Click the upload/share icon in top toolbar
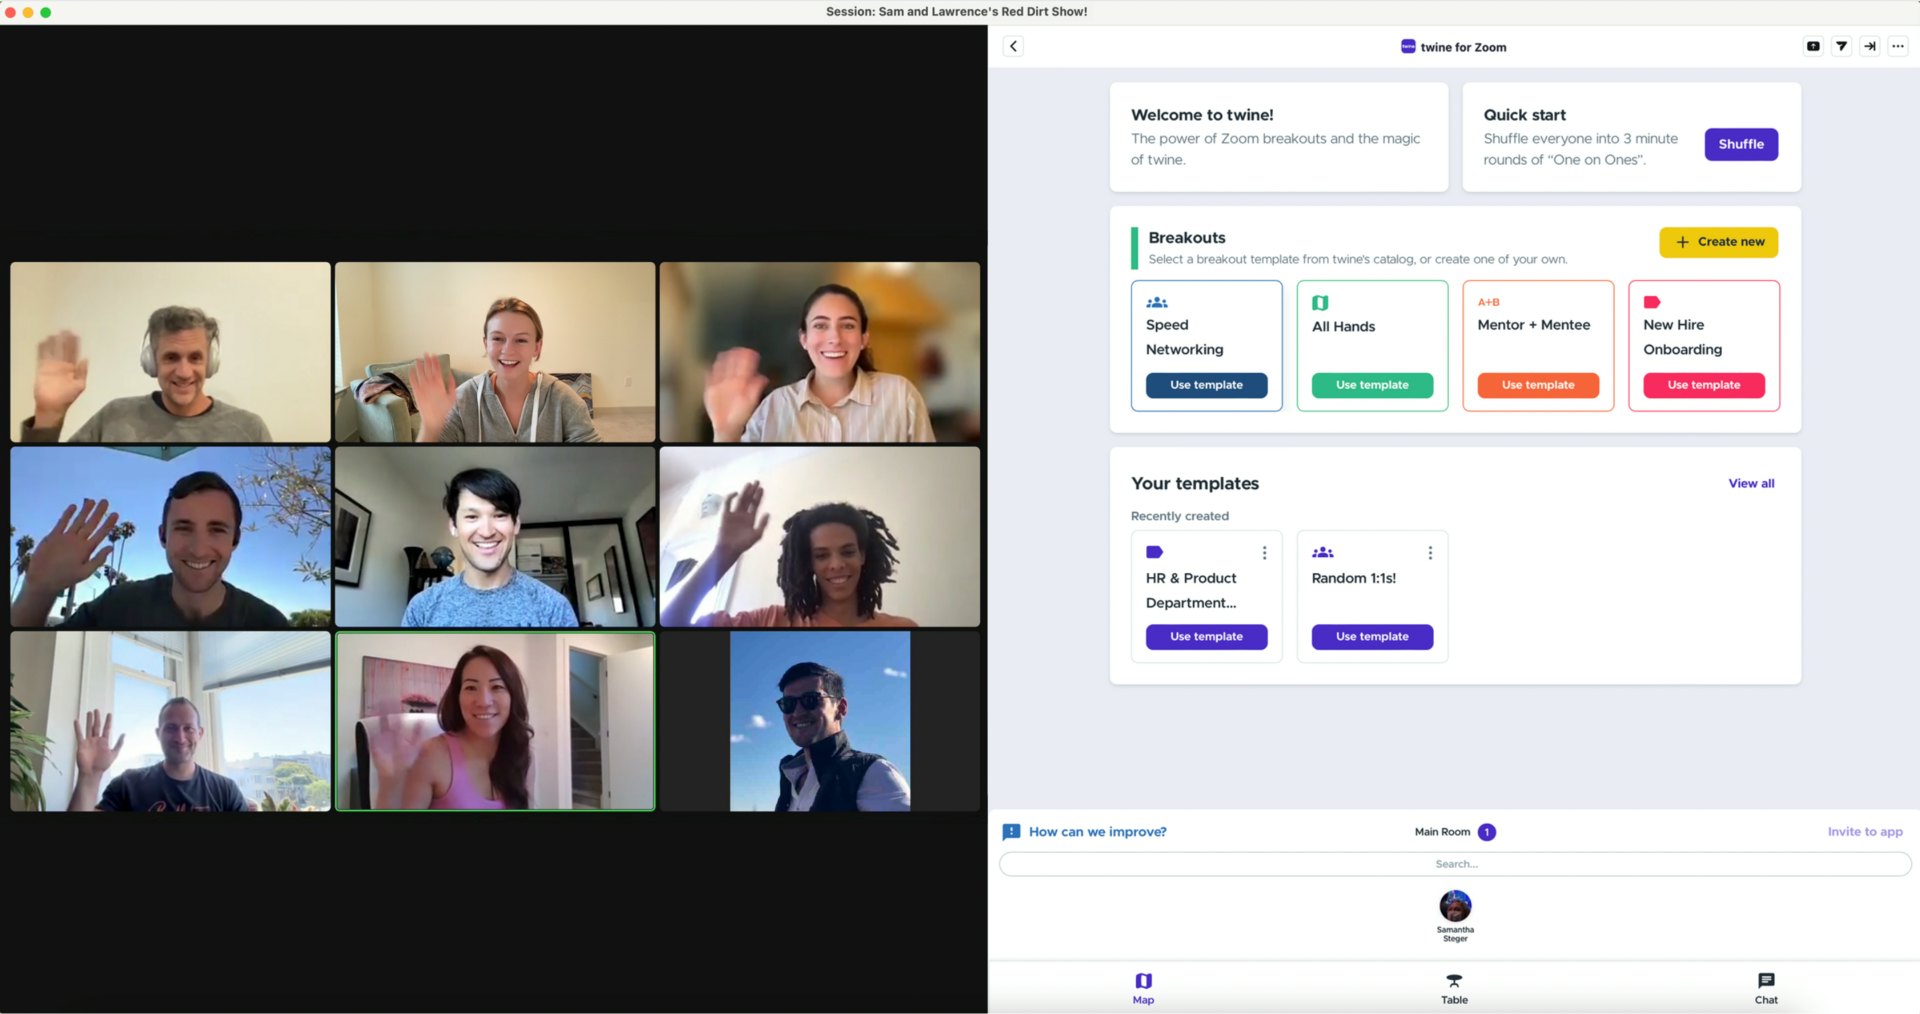 [x=1812, y=46]
